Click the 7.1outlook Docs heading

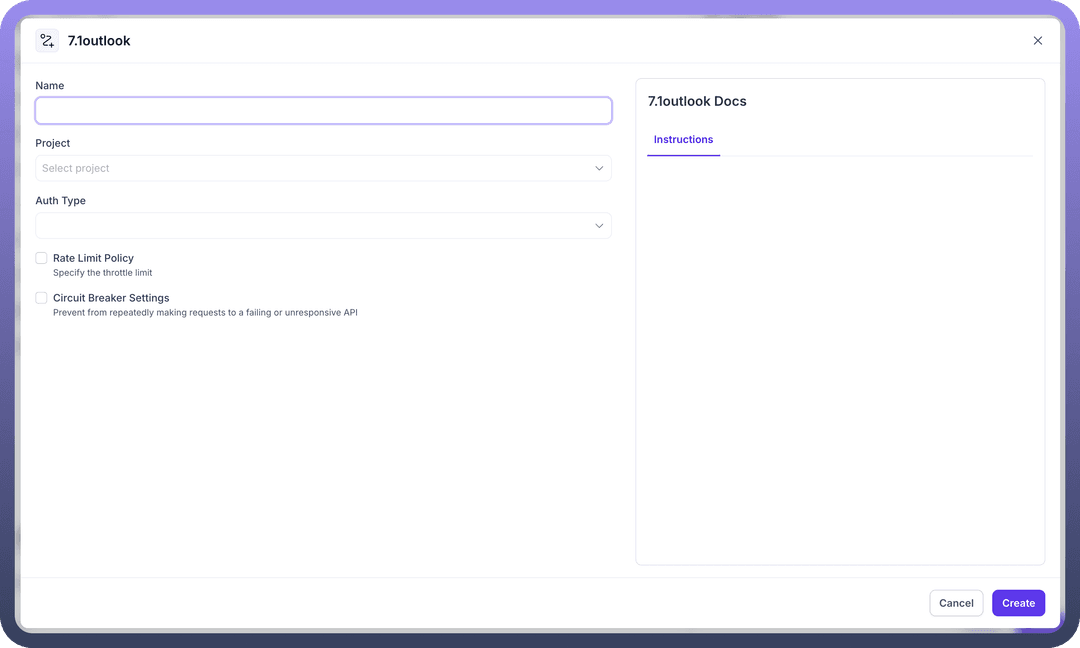697,101
